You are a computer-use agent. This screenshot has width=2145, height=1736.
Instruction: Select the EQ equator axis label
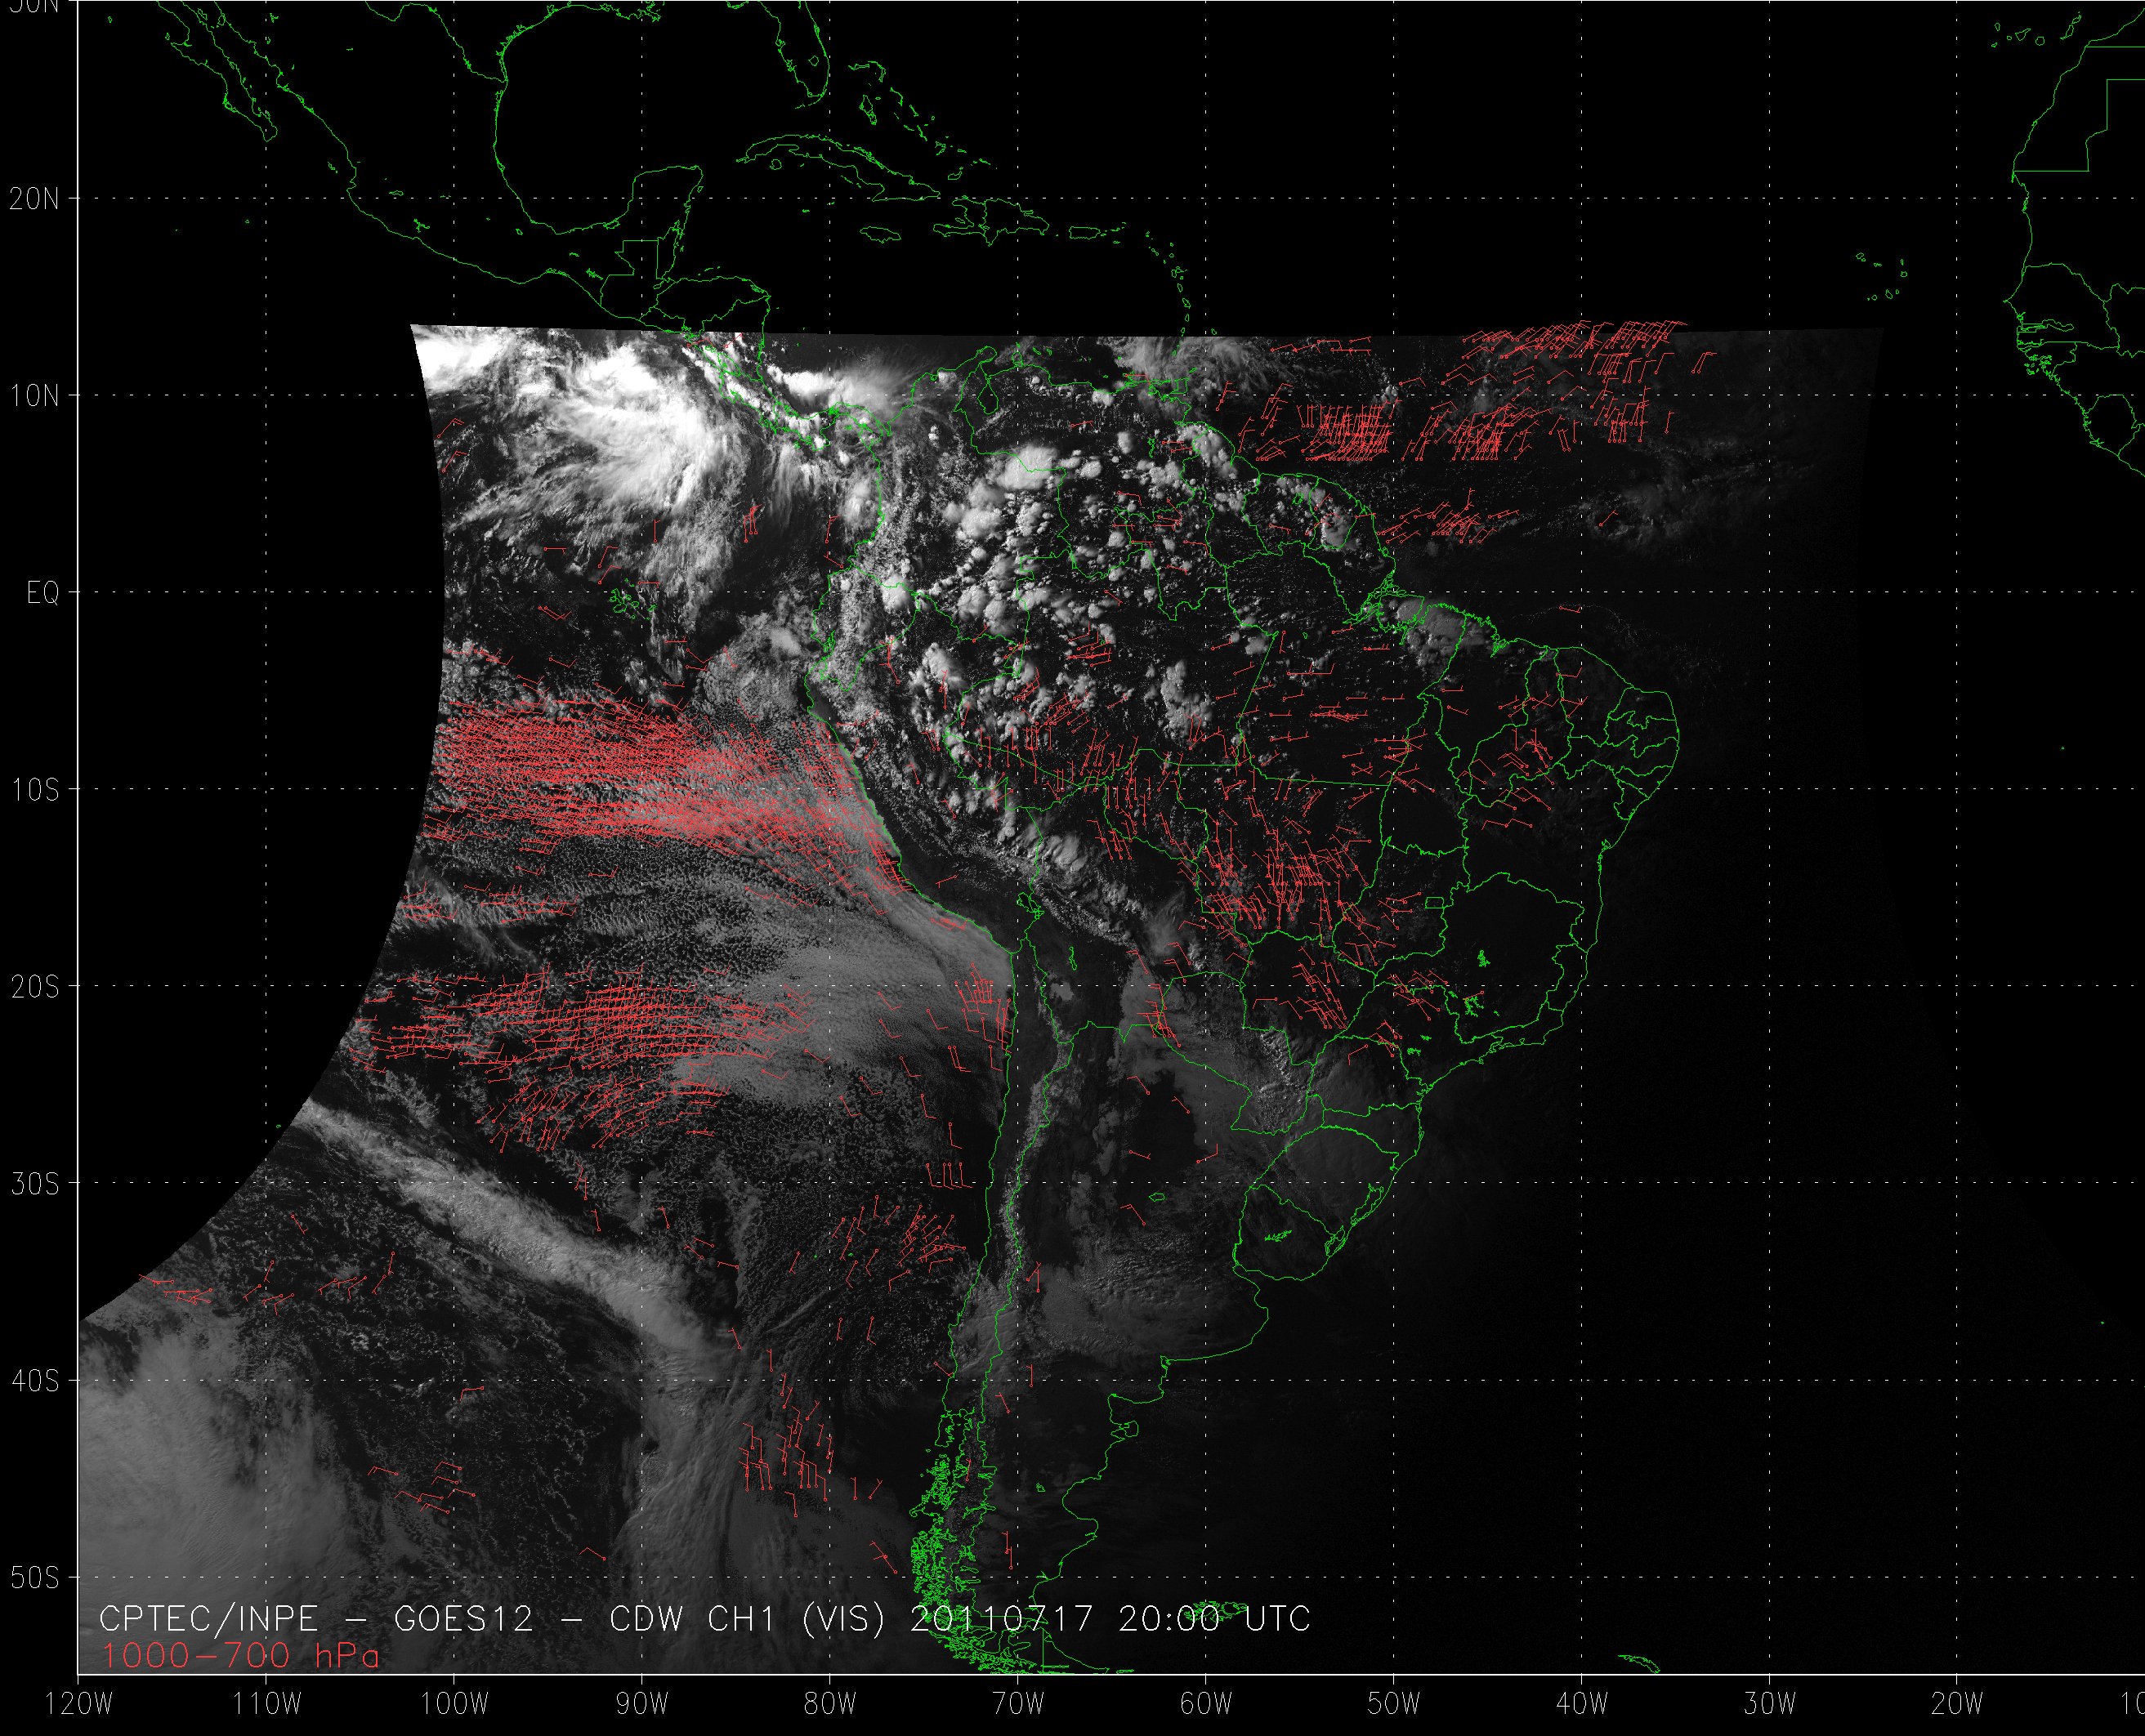(x=43, y=593)
